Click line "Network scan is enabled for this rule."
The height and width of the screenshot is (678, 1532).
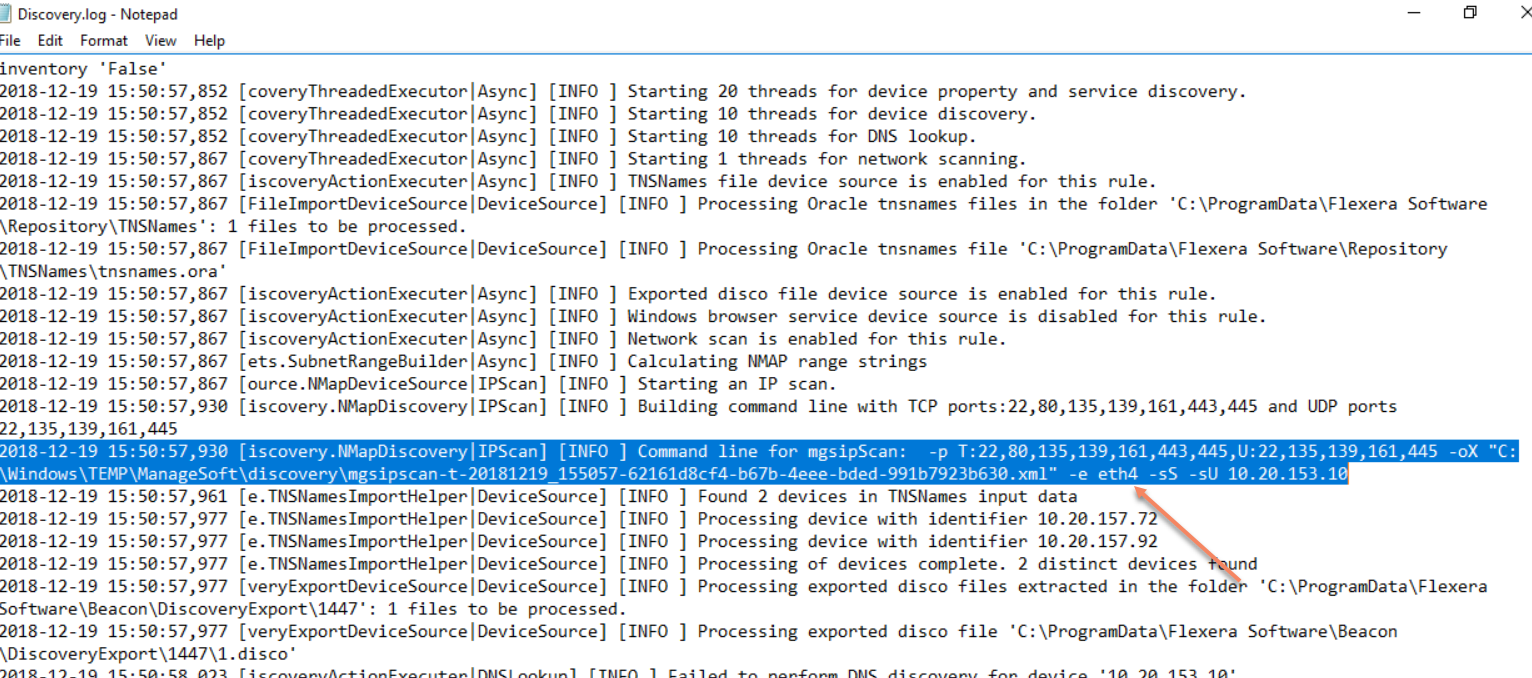point(503,339)
